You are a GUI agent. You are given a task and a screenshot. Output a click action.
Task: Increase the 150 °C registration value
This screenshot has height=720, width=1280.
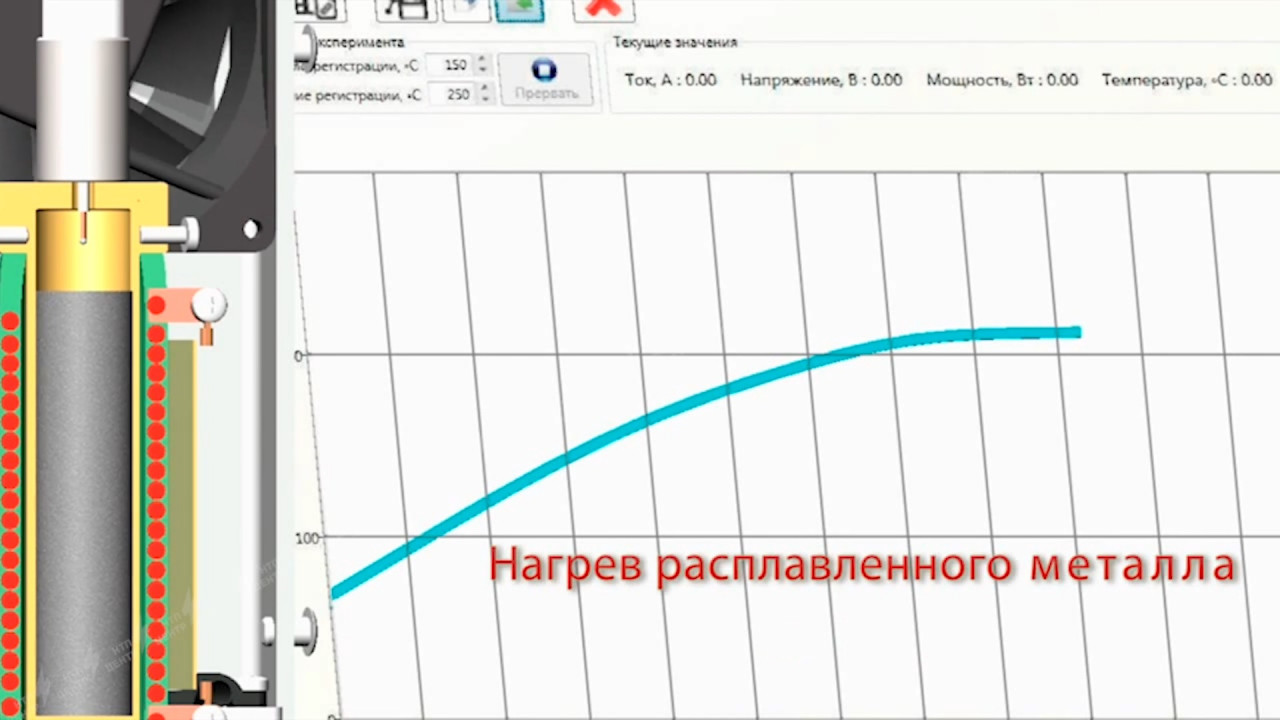coord(483,60)
